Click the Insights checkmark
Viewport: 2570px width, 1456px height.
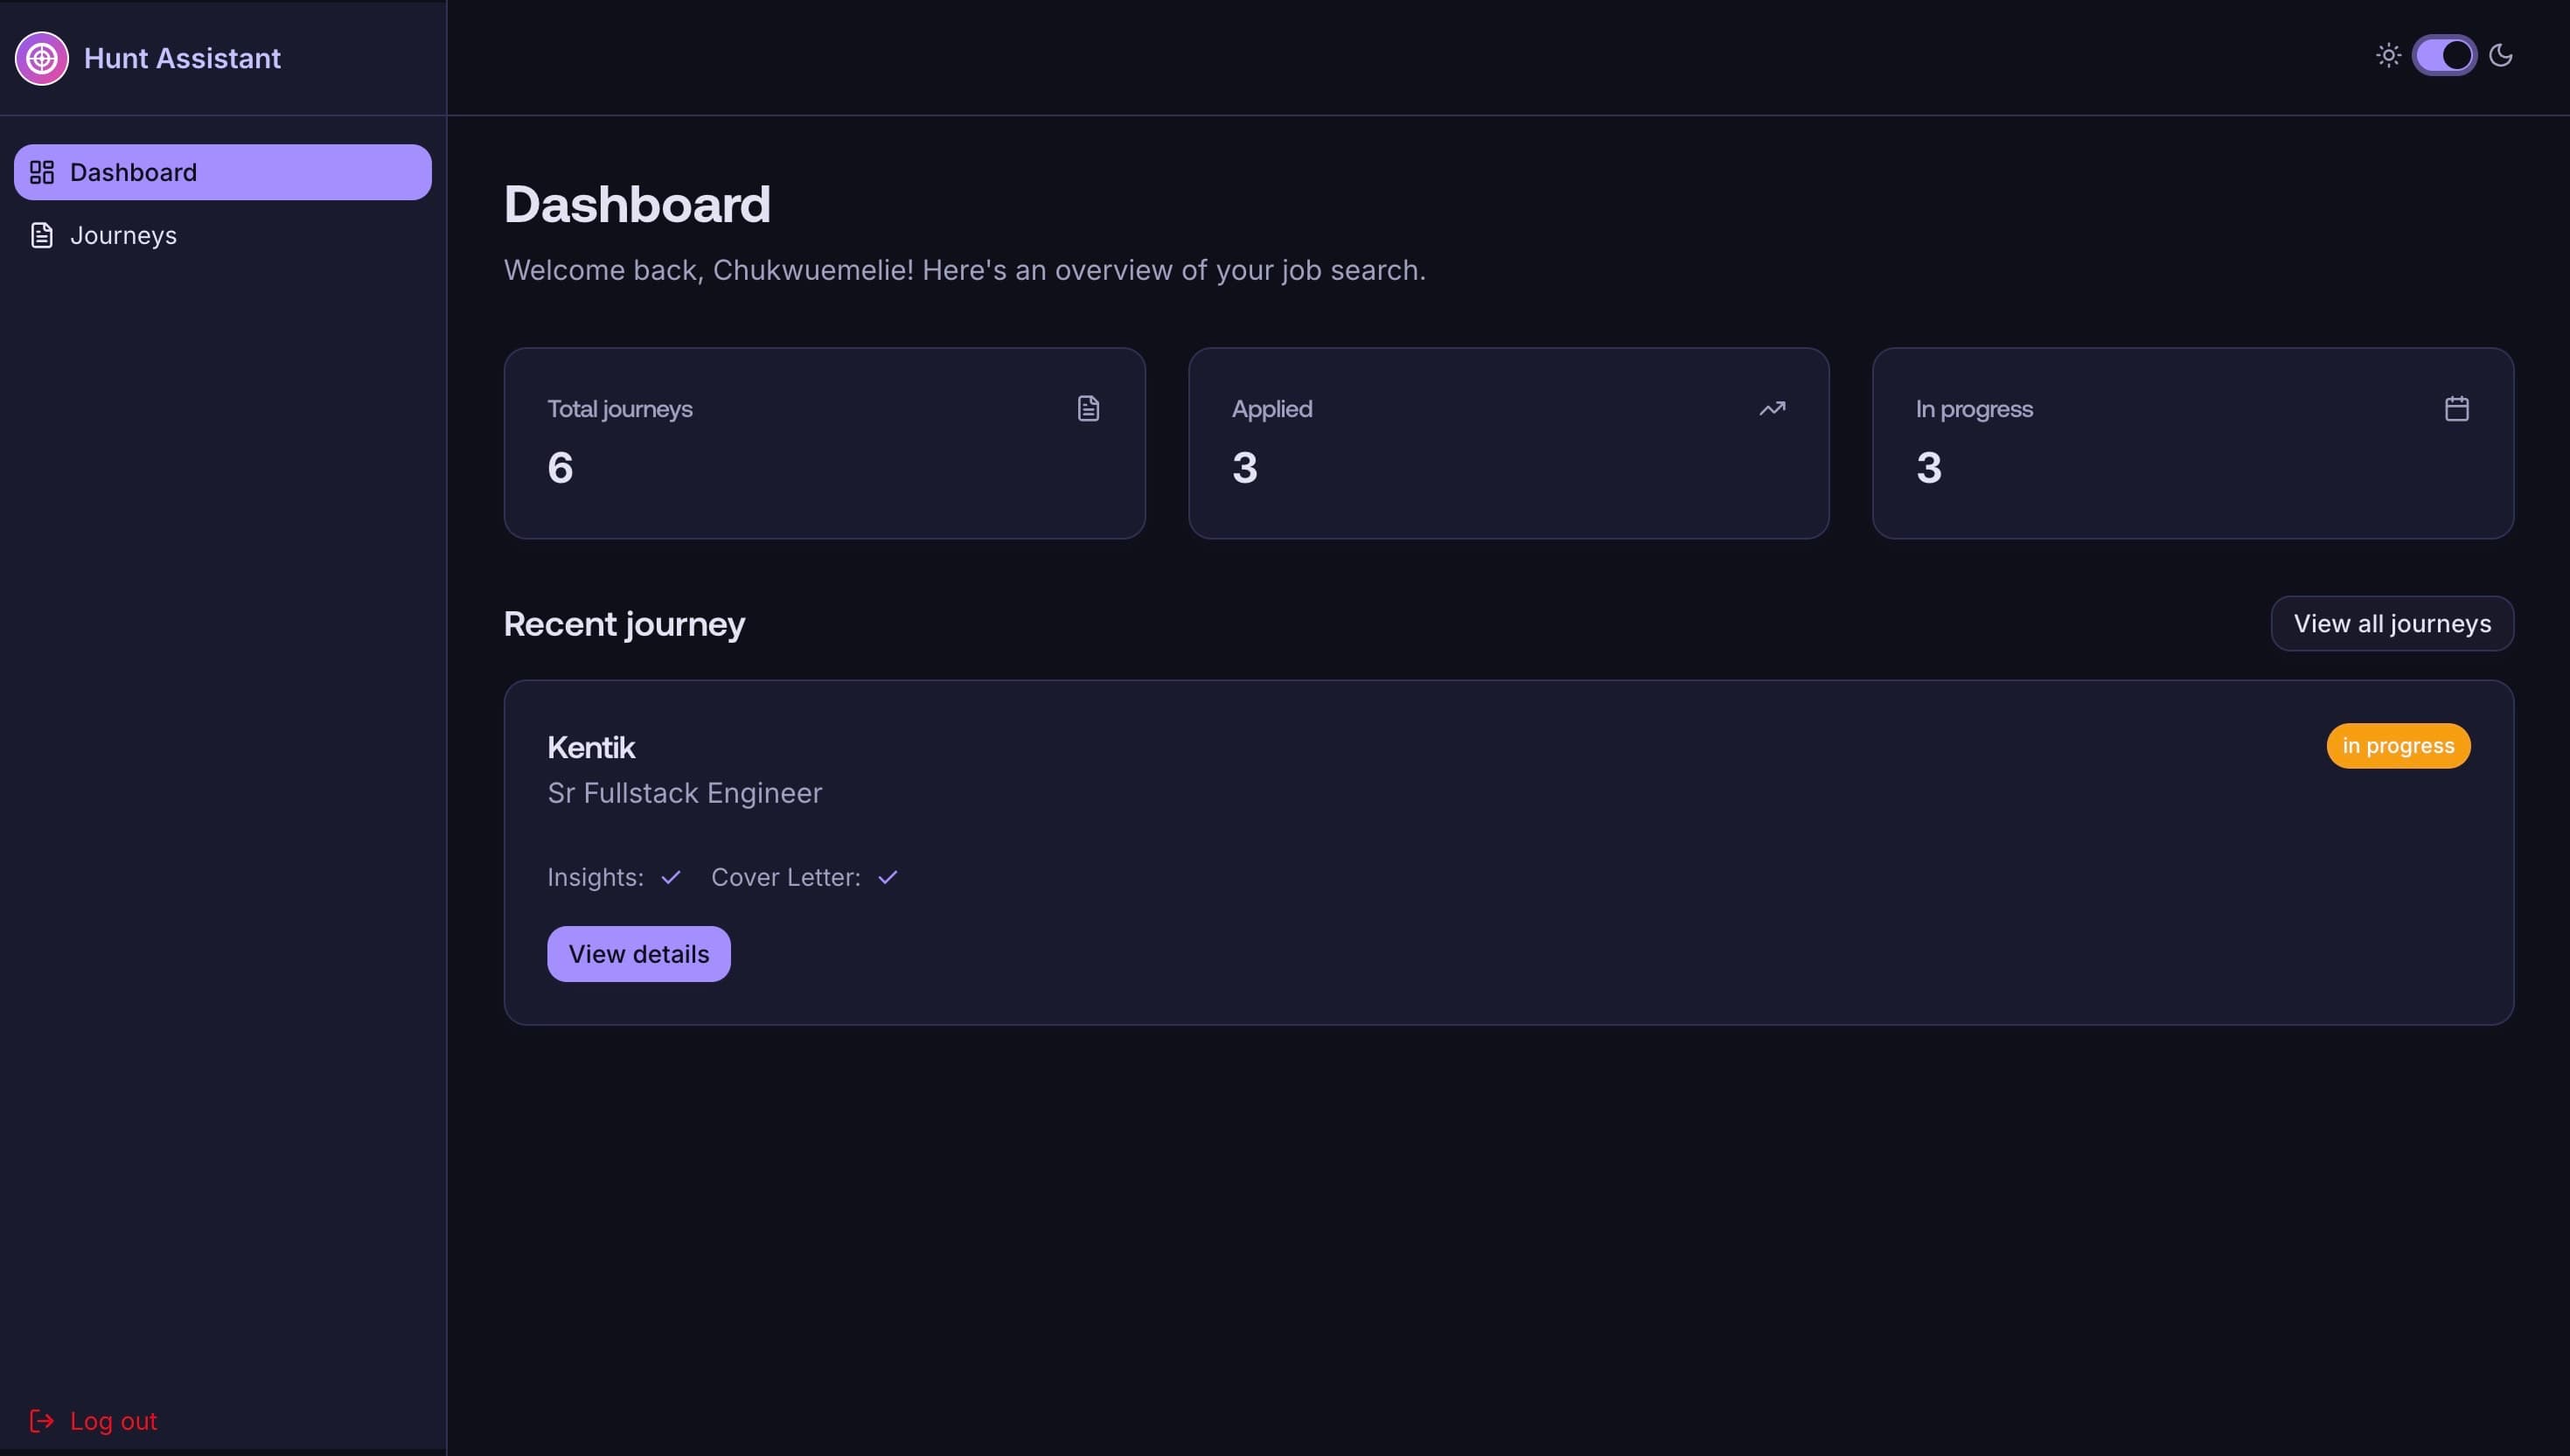point(670,877)
